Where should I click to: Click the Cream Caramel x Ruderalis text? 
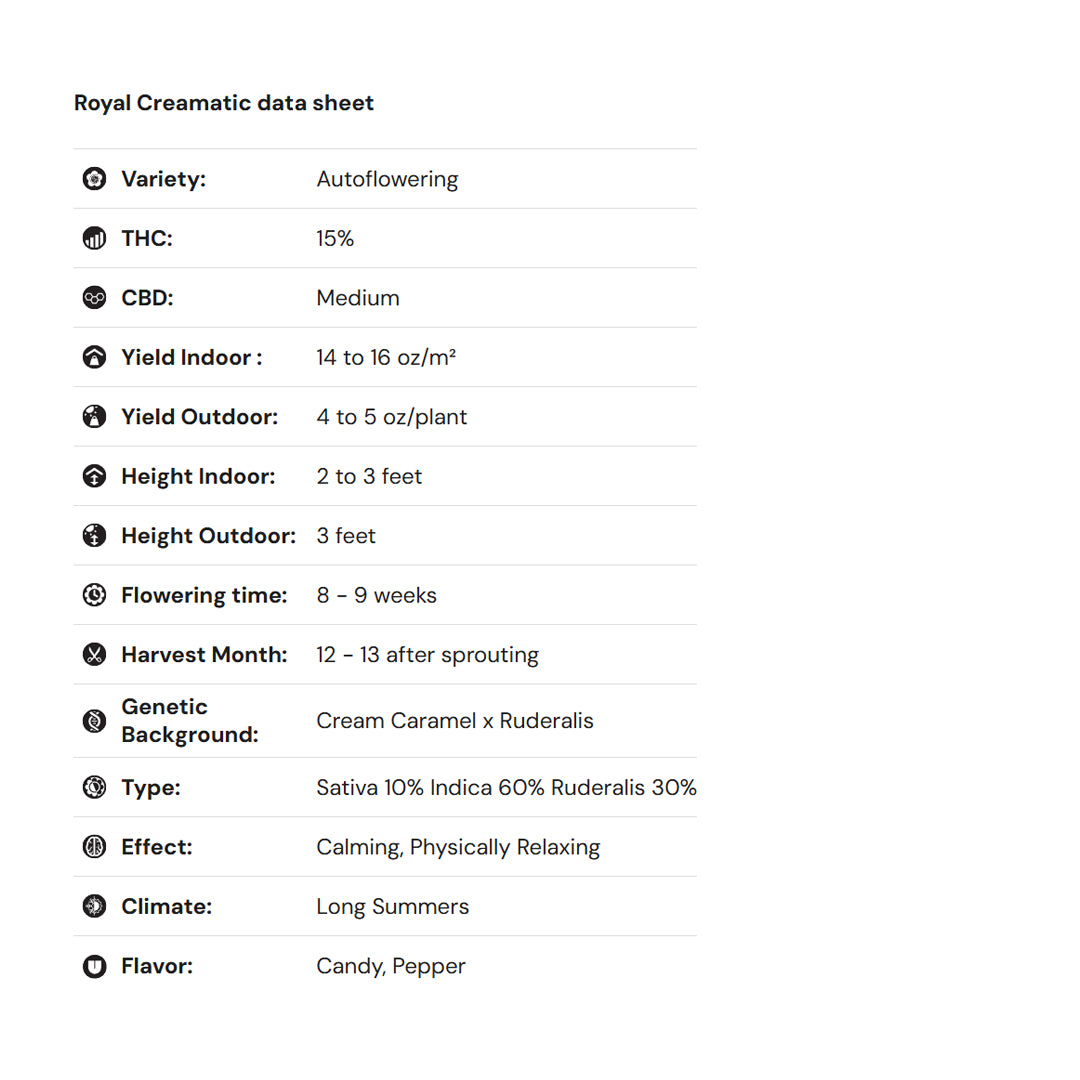click(x=454, y=721)
